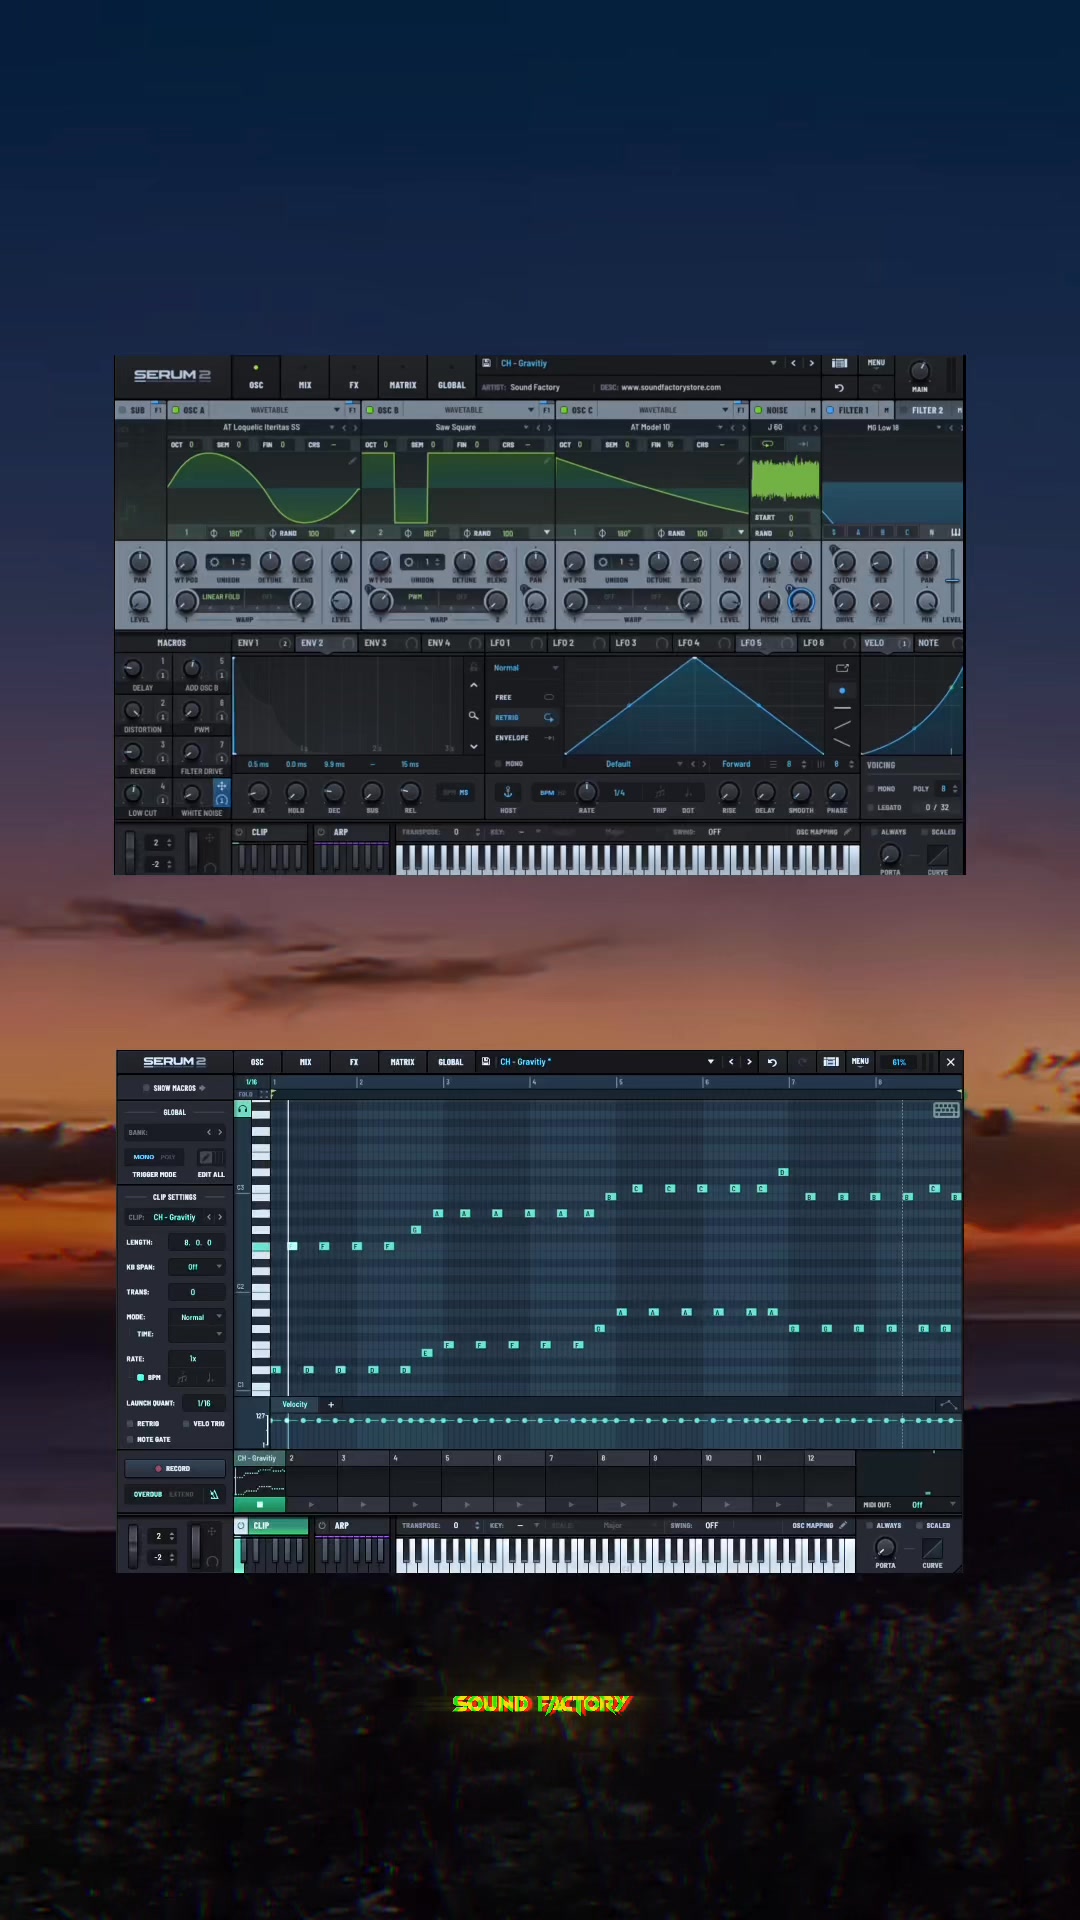
Task: Open the Time dropdown in clip settings
Action: click(196, 1334)
